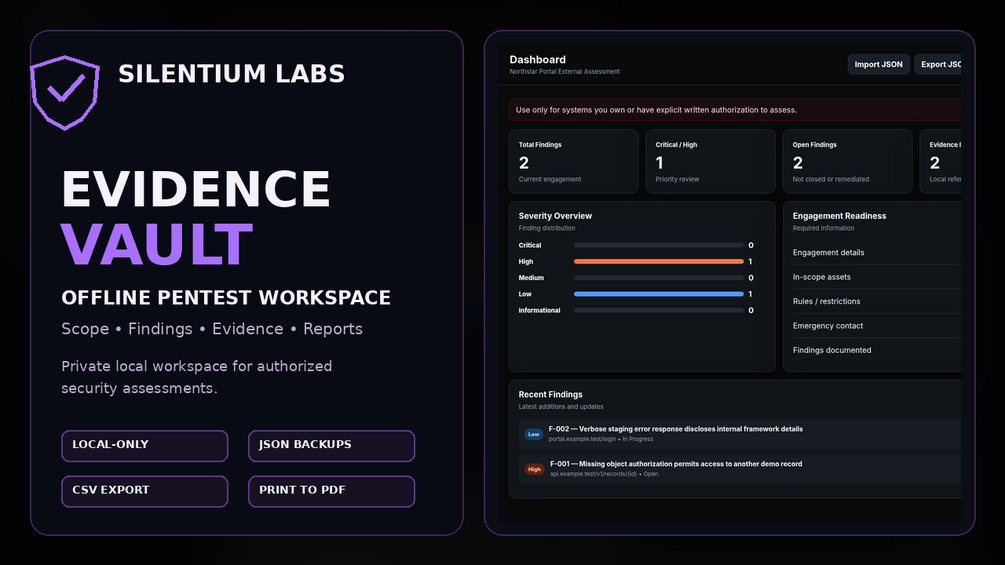
Task: Click the authorization warning banner
Action: 735,110
